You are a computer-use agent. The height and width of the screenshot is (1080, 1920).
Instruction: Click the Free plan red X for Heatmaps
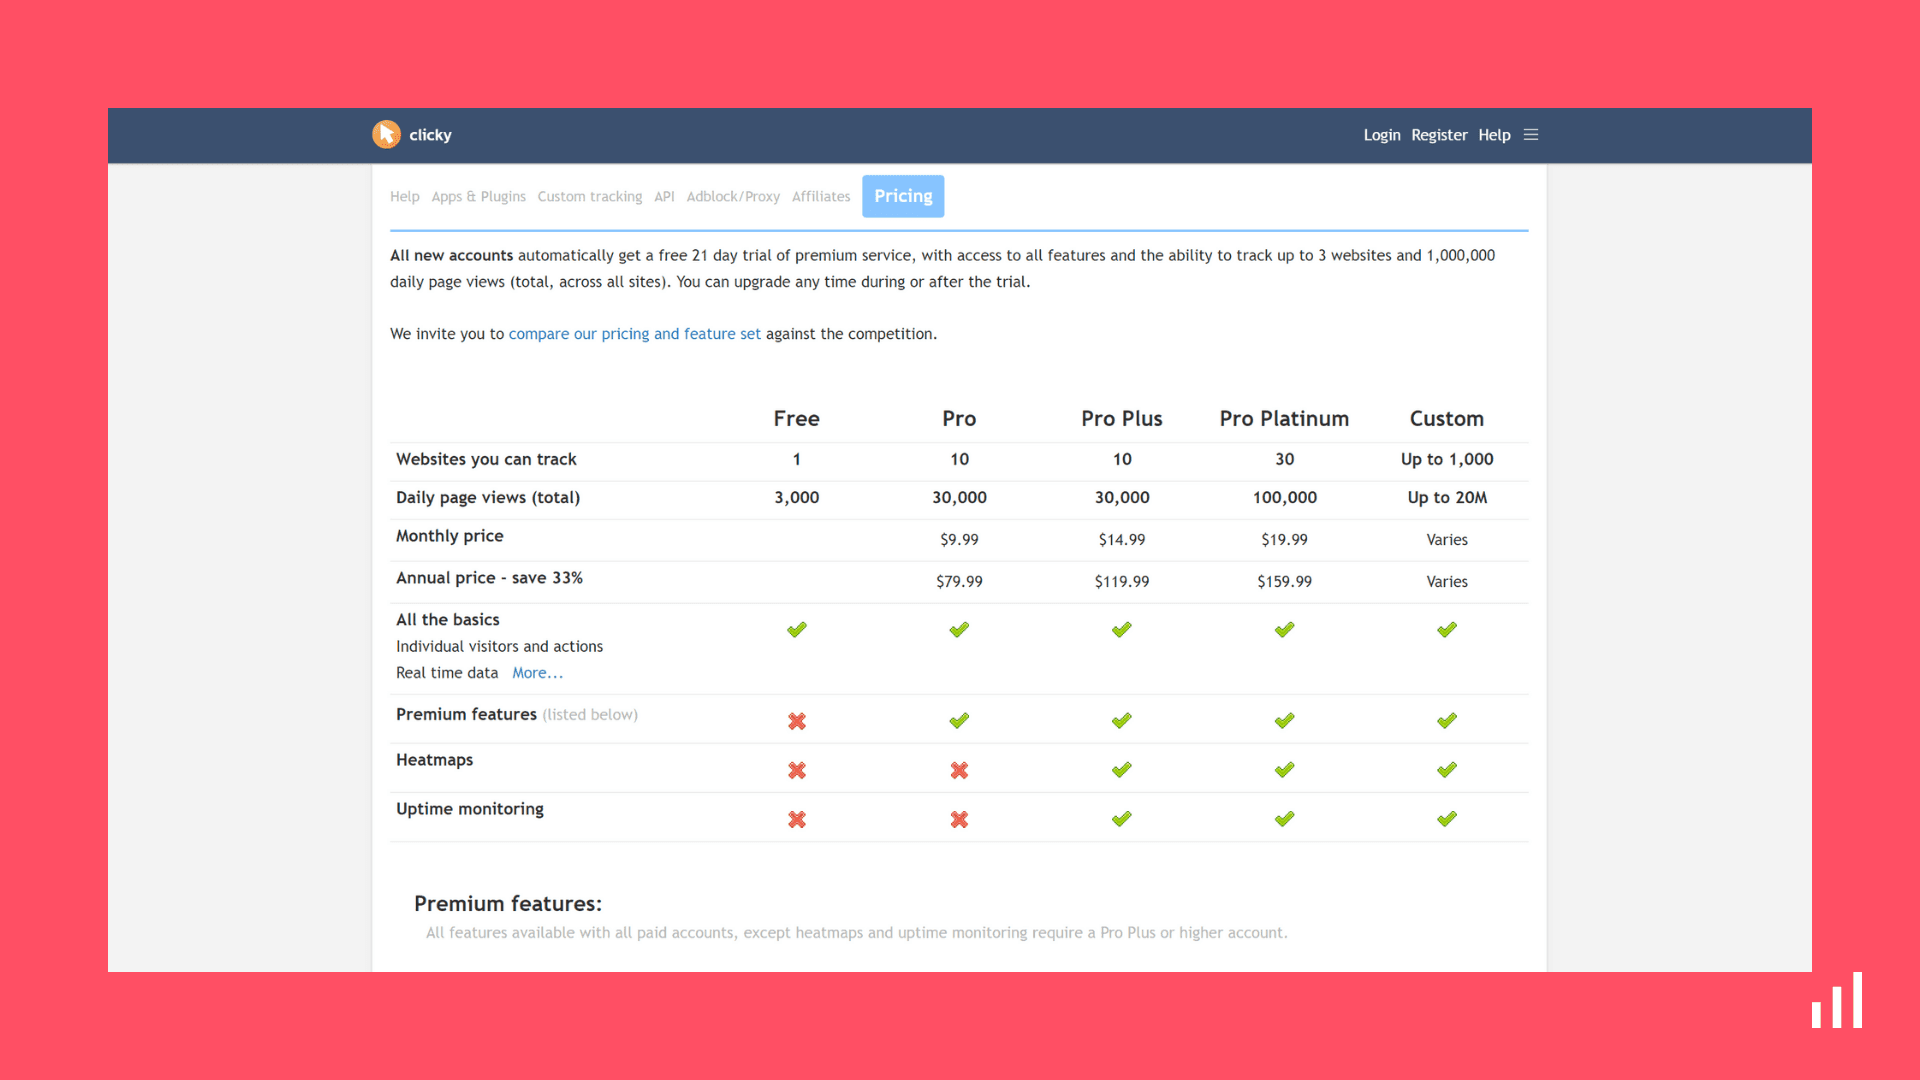tap(797, 770)
